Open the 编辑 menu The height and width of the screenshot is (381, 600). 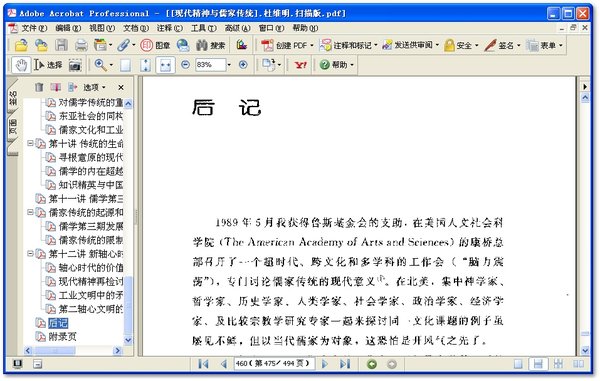(68, 28)
